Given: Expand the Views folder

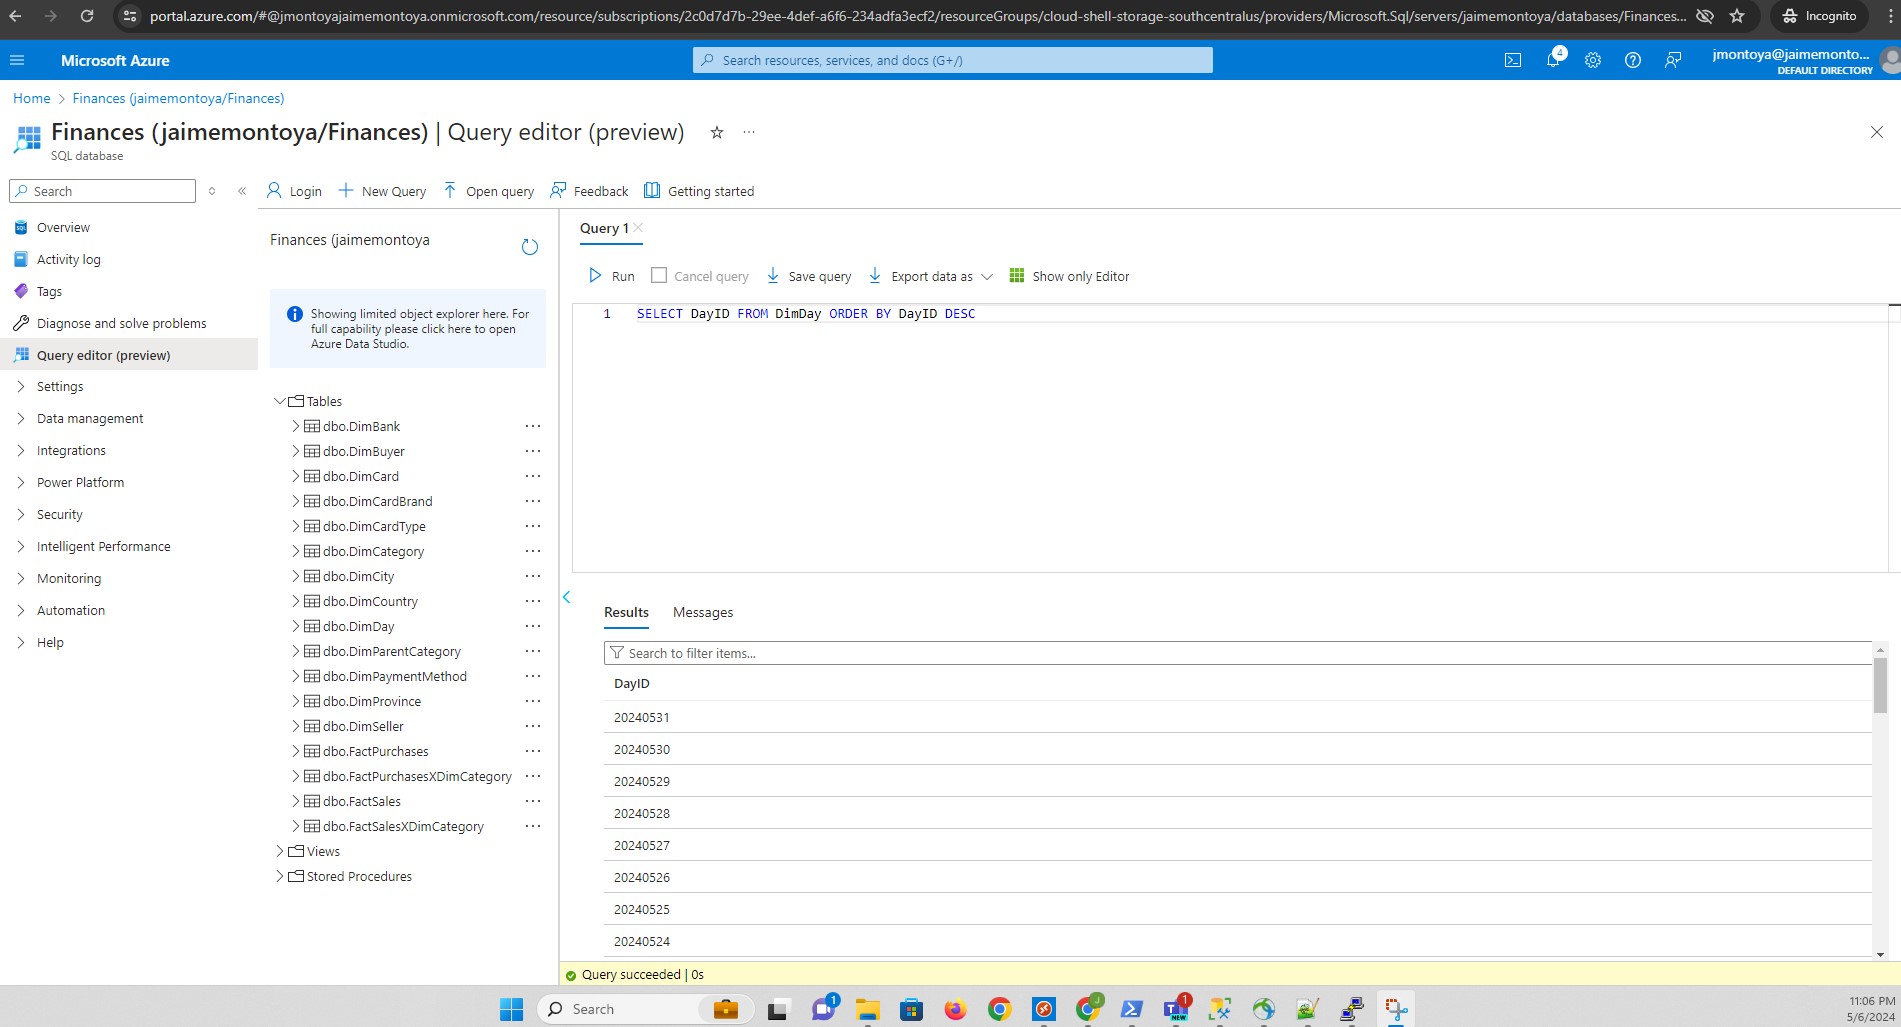Looking at the screenshot, I should point(279,851).
